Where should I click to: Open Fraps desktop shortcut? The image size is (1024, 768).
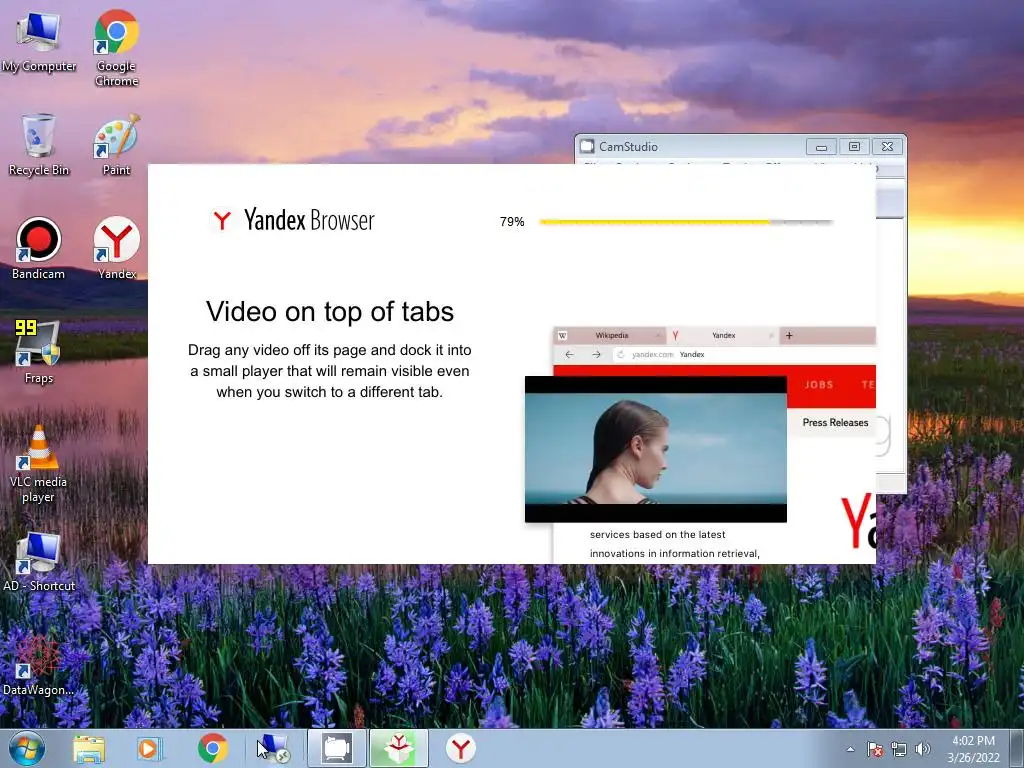(x=39, y=353)
